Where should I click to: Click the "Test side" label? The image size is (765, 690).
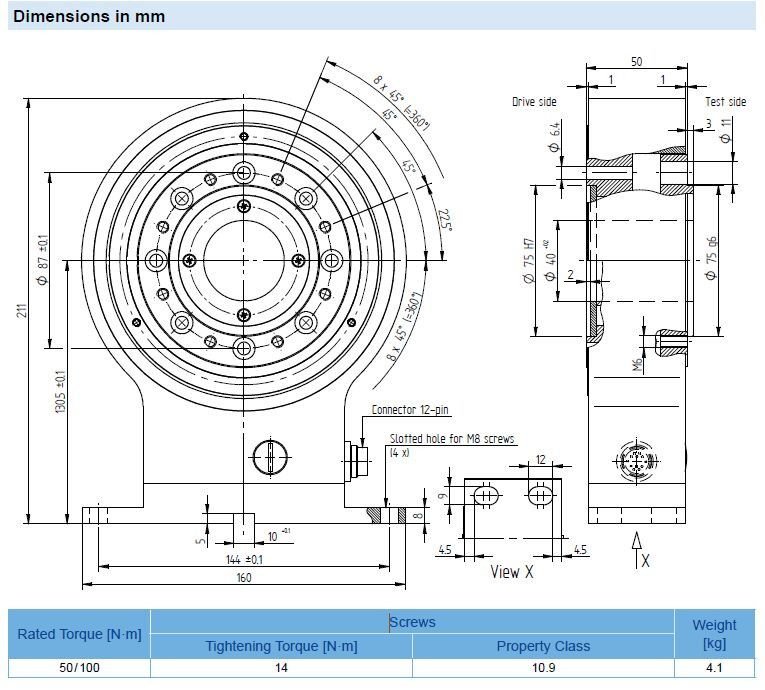click(x=725, y=102)
